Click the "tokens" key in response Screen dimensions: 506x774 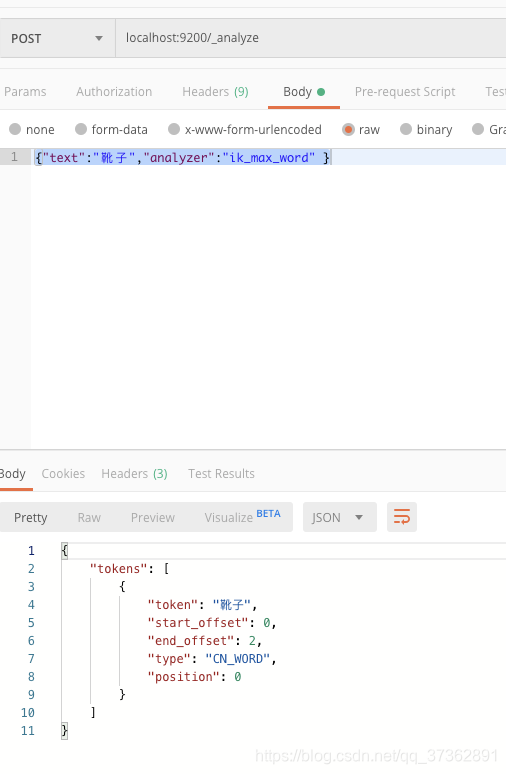pos(118,569)
